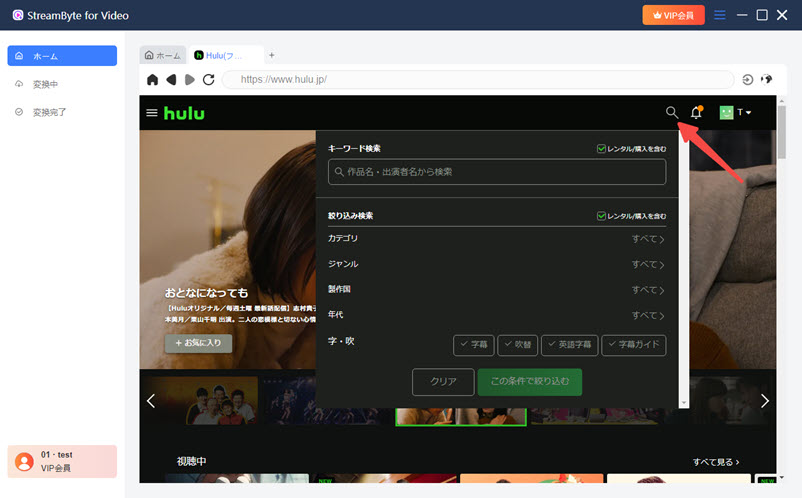802x498 pixels.
Task: Toggle the 吹替 dubbed filter
Action: (518, 345)
